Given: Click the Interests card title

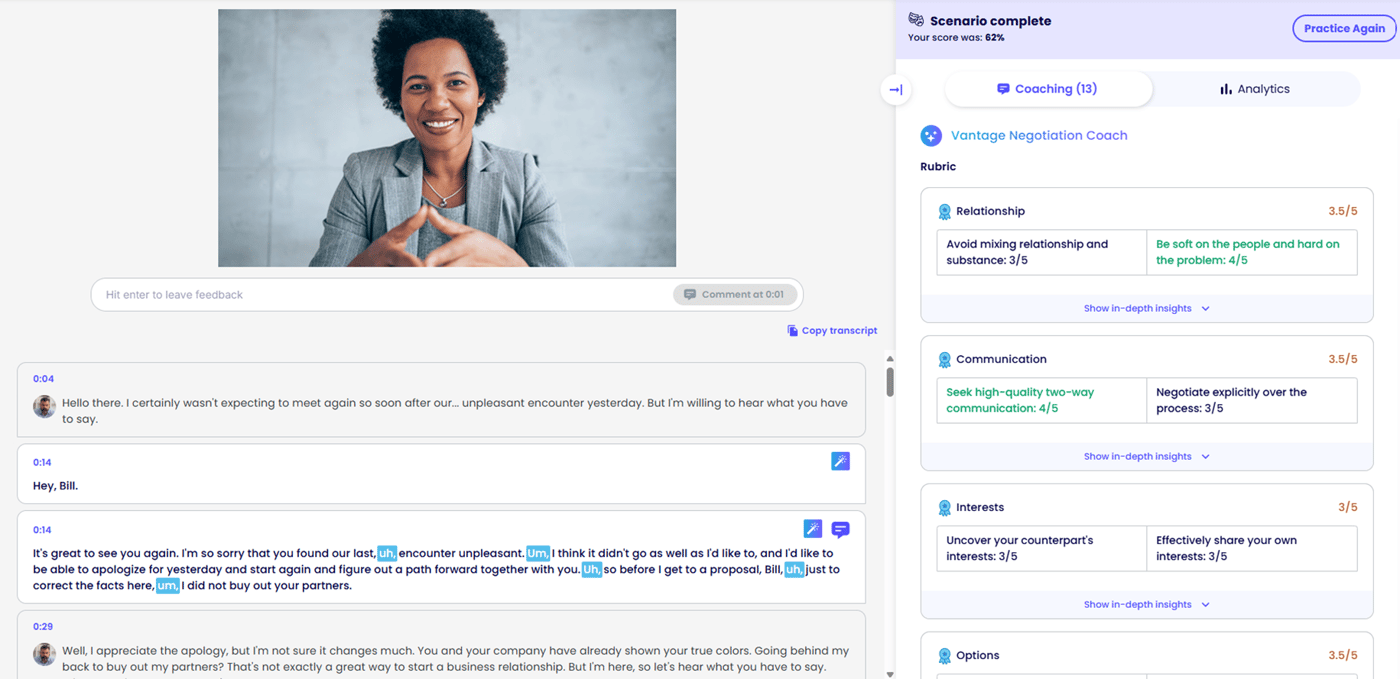Looking at the screenshot, I should [980, 508].
